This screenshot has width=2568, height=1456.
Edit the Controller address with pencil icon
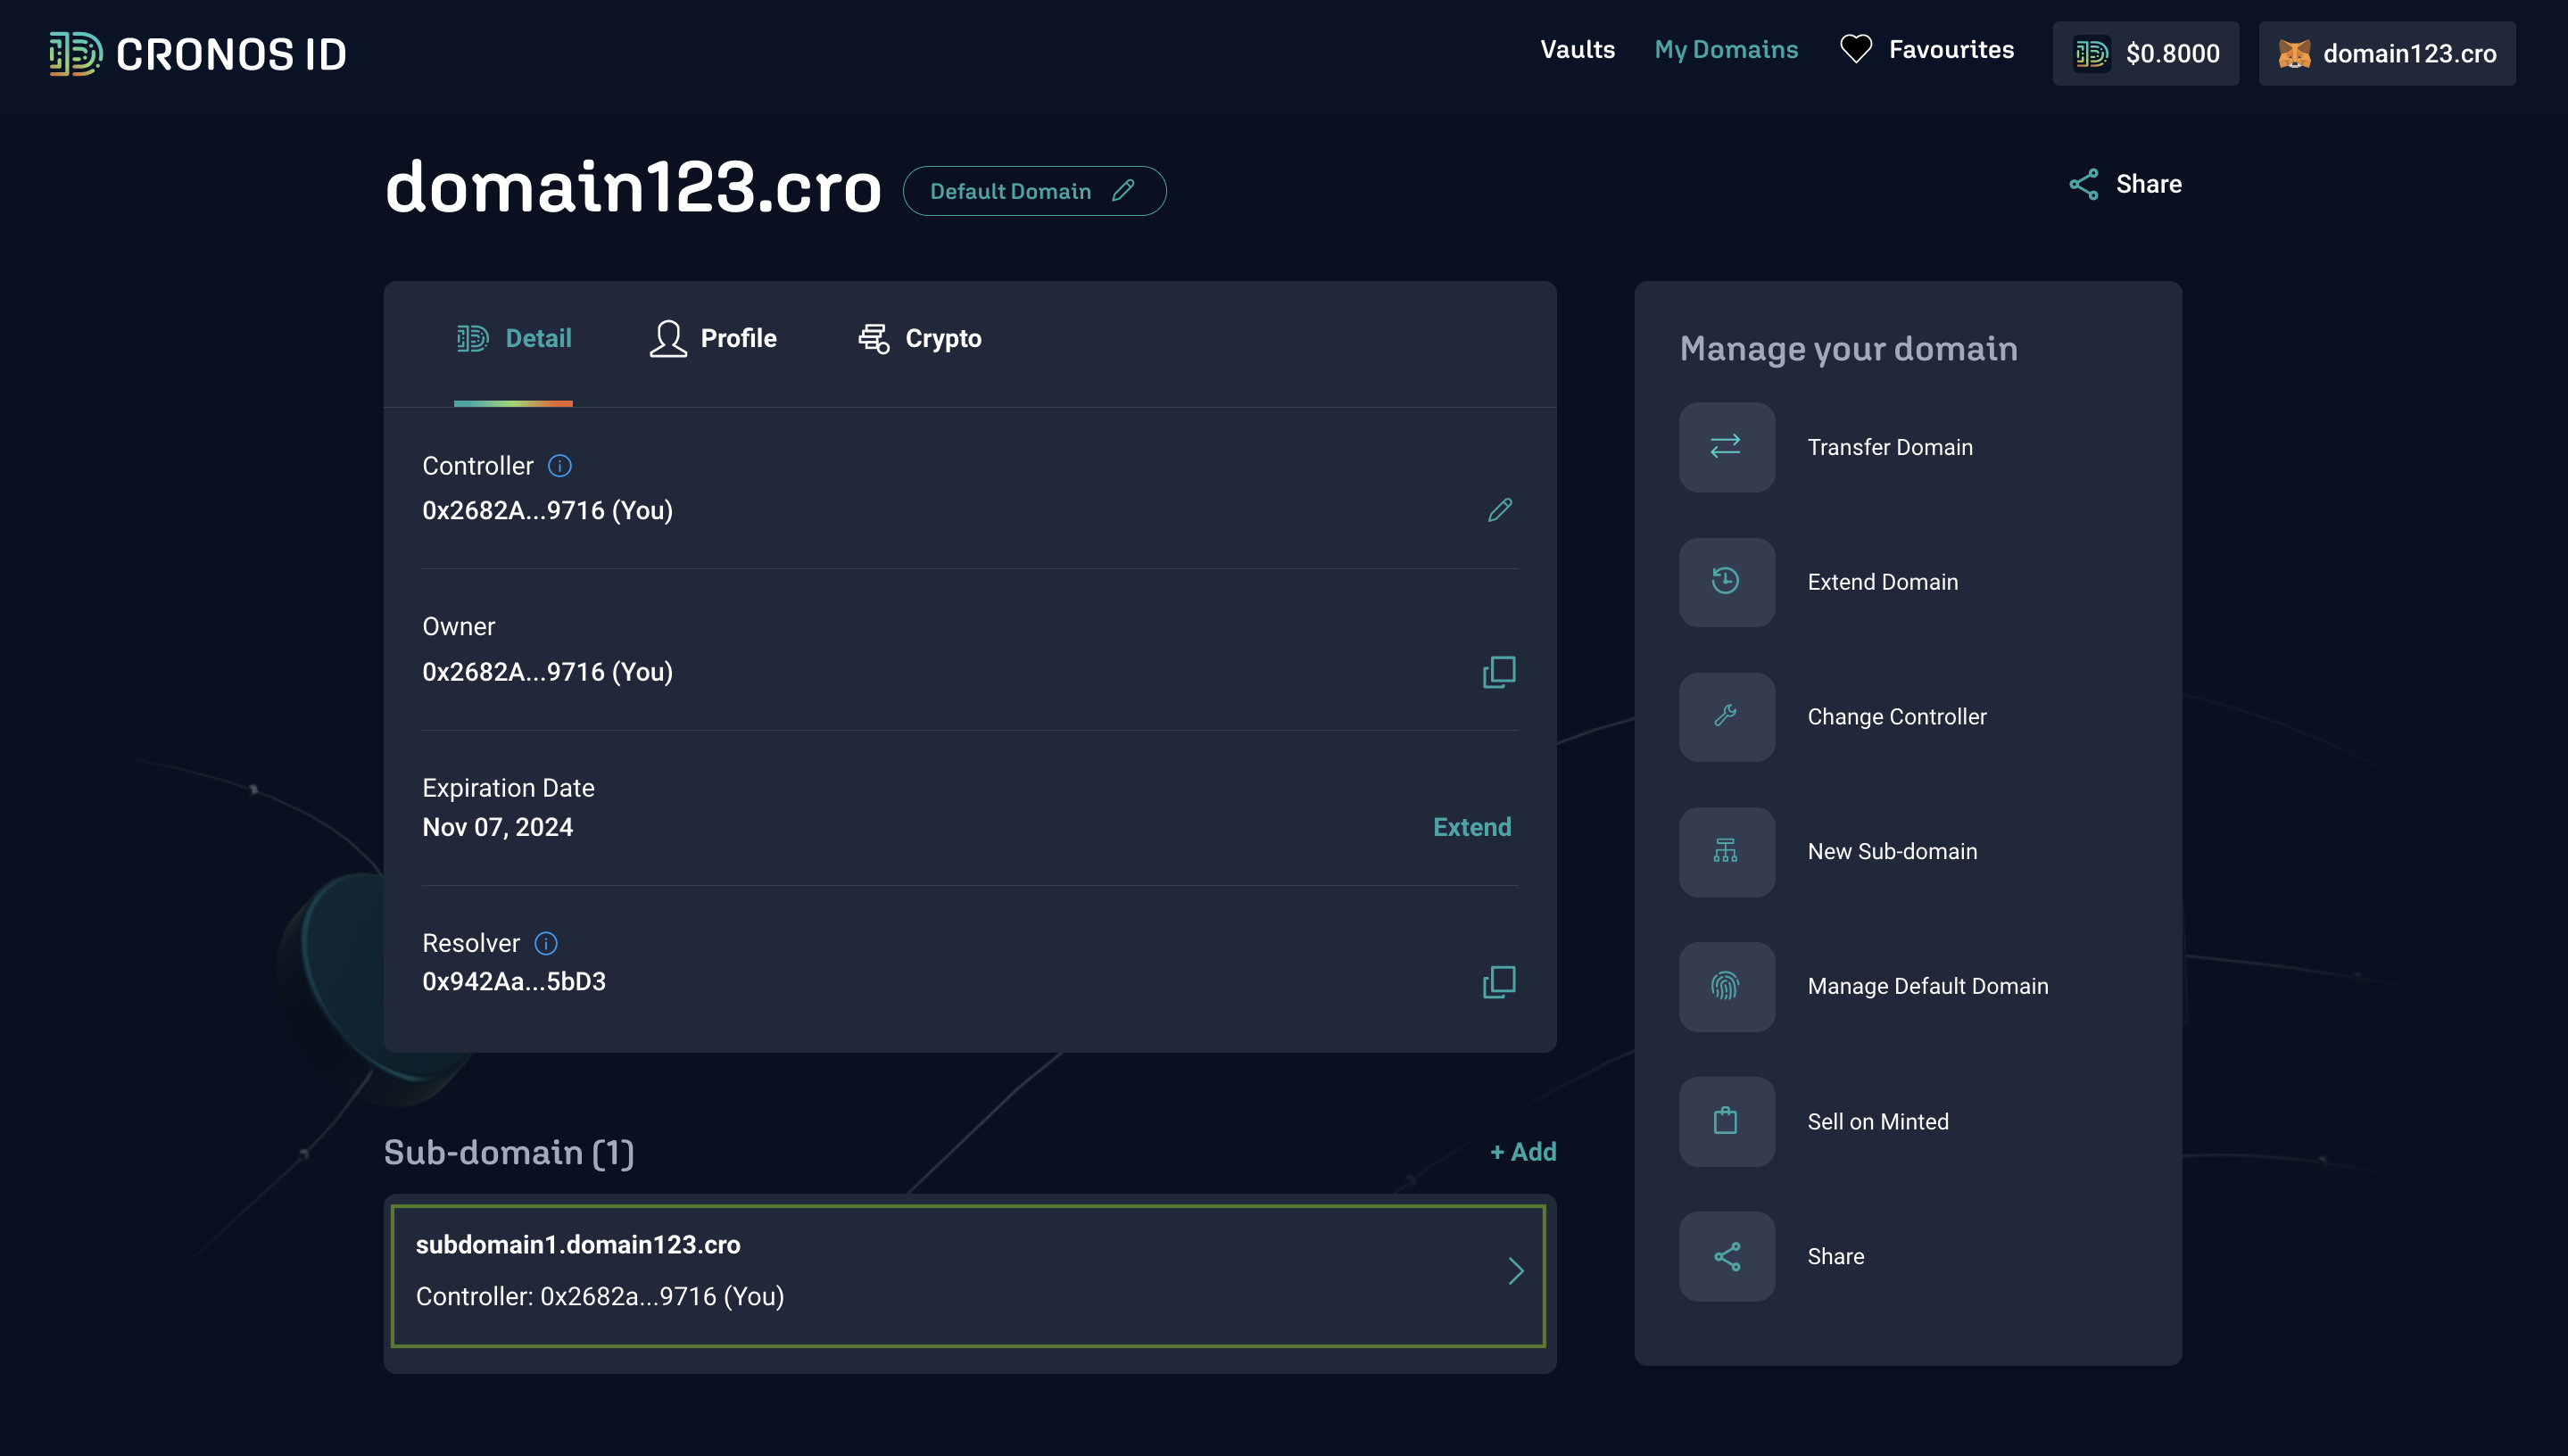pos(1499,510)
